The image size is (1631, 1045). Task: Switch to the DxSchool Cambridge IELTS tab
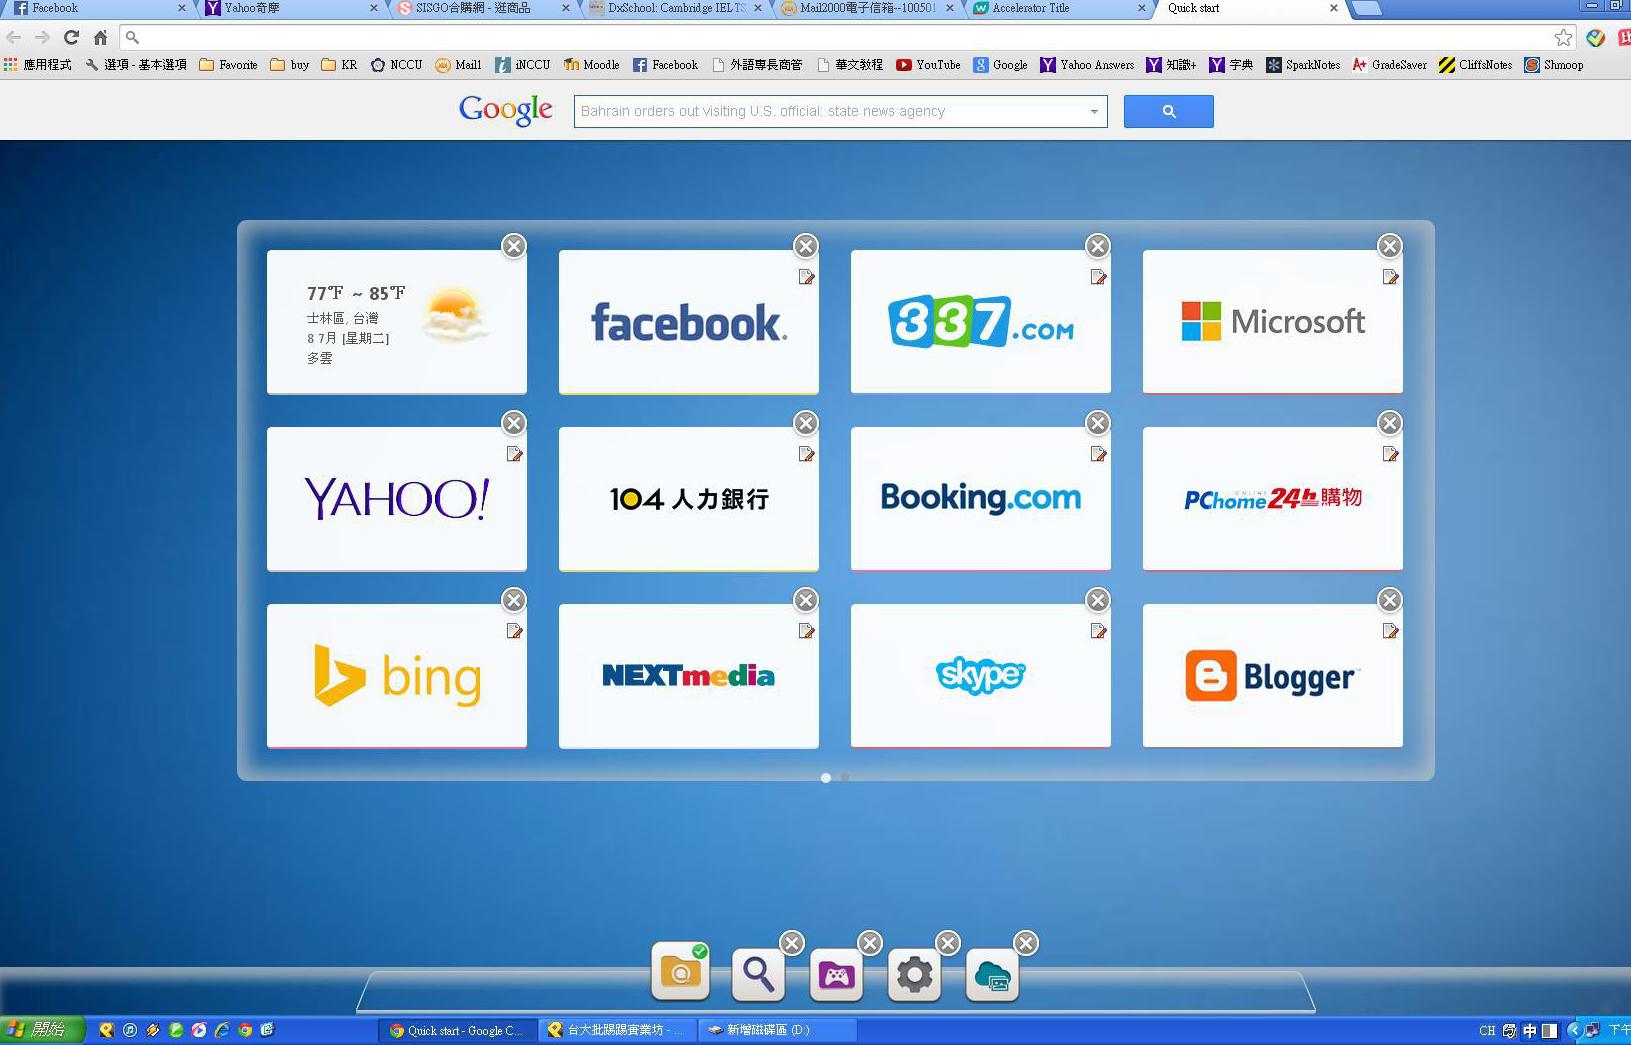[676, 8]
